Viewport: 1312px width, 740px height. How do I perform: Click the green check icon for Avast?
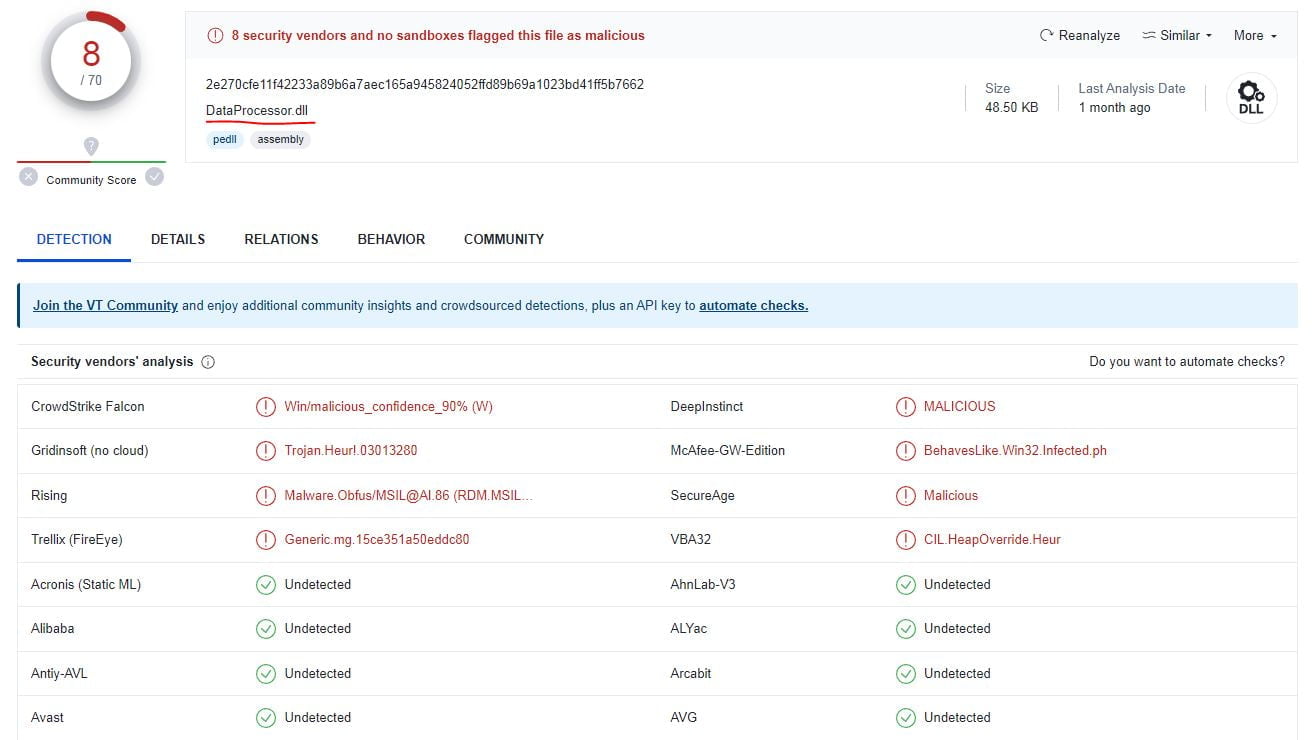(265, 718)
